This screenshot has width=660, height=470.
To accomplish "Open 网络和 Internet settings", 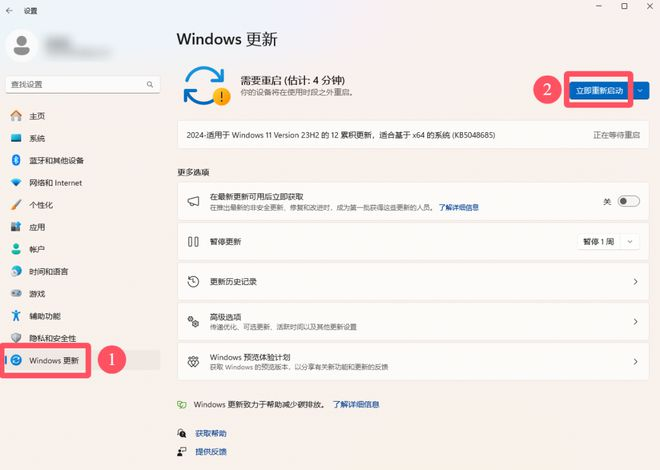I will (56, 183).
